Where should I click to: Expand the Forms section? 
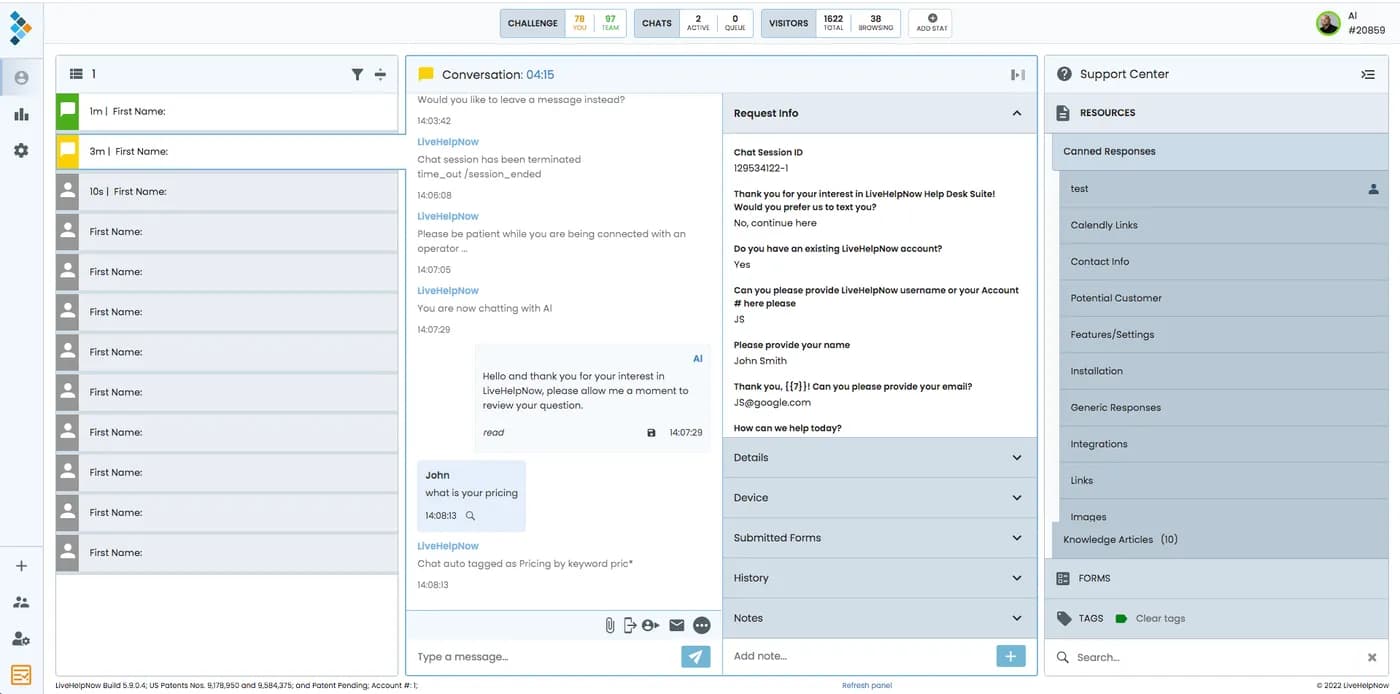[1217, 578]
